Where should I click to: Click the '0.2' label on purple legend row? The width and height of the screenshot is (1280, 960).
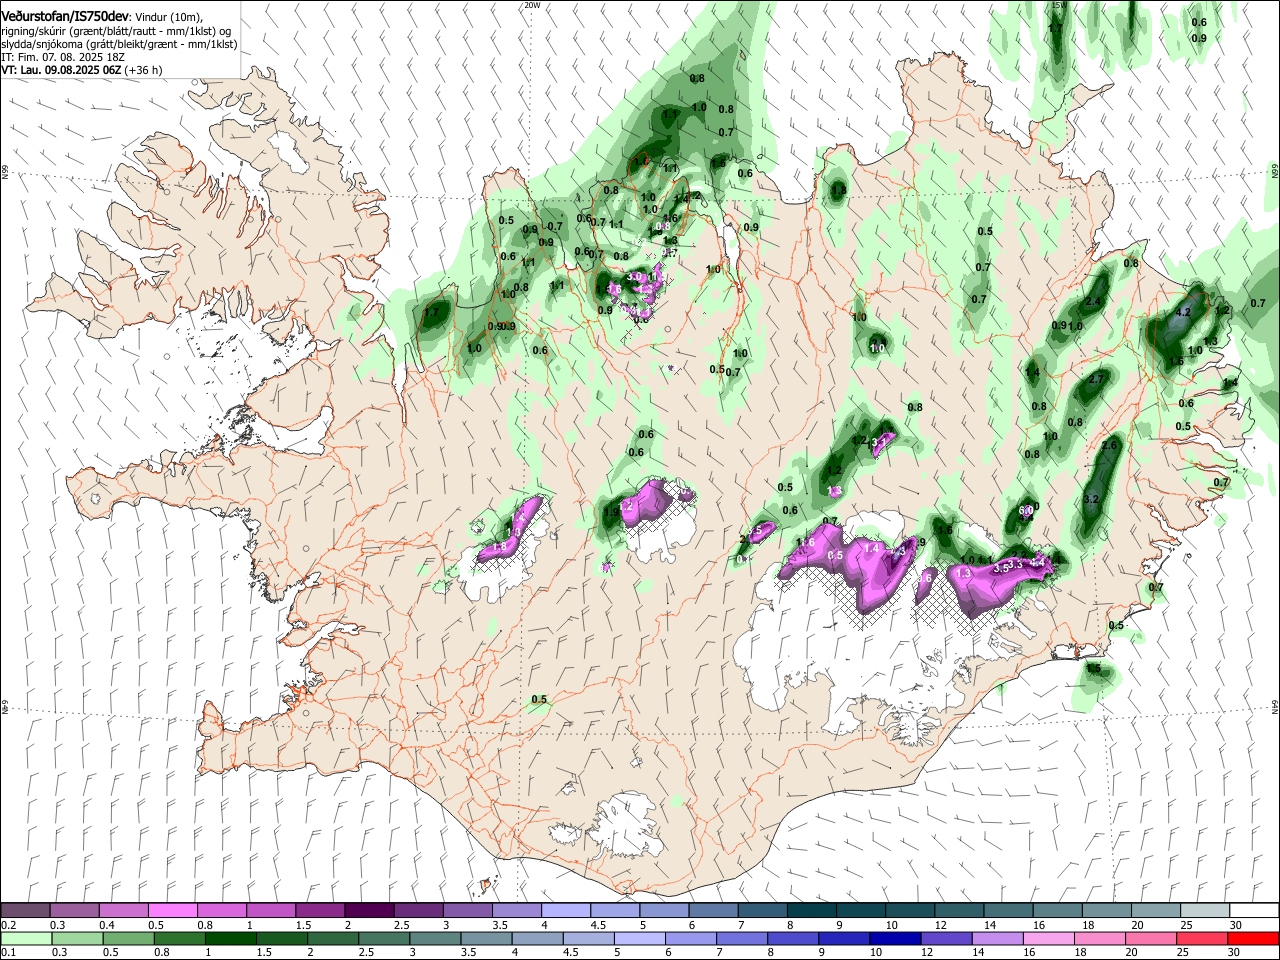(9, 925)
